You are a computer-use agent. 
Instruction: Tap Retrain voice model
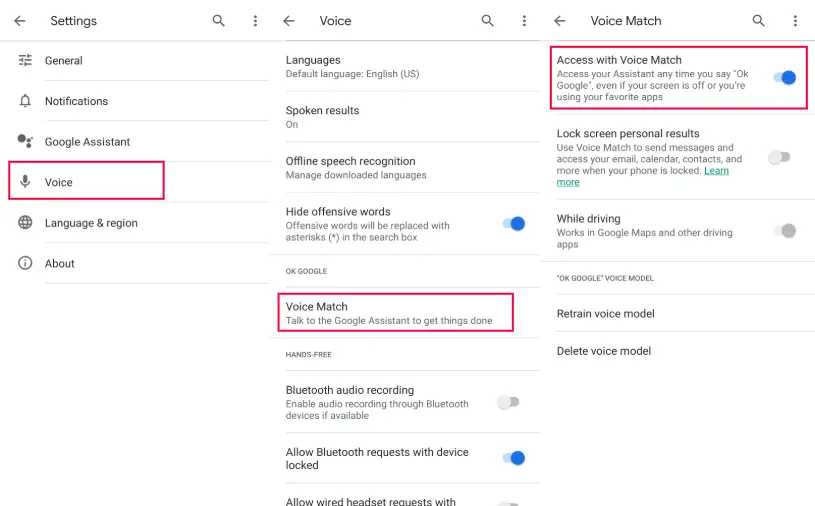(605, 314)
